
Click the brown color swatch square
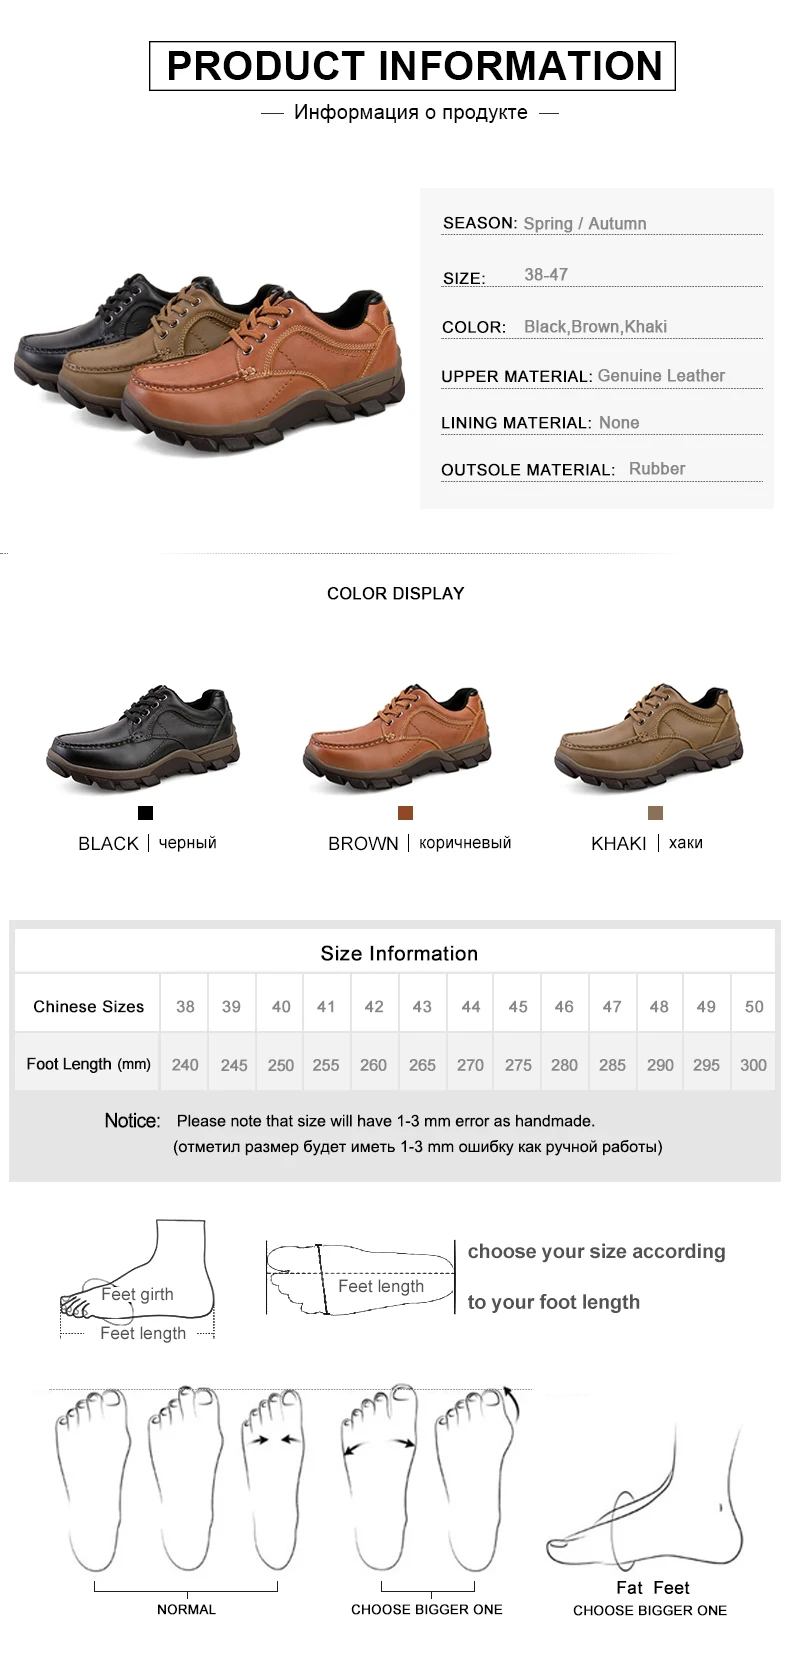[405, 813]
